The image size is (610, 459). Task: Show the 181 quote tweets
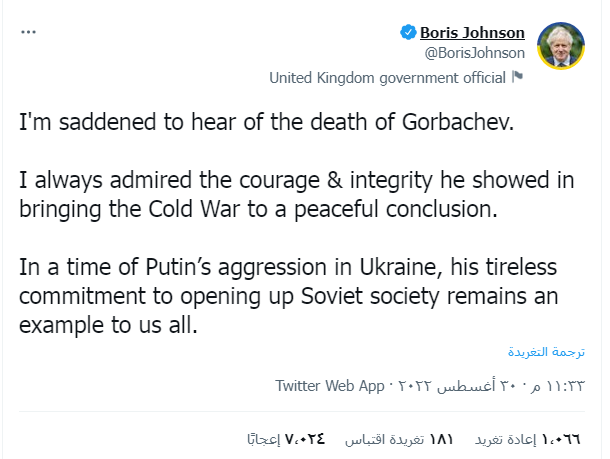(399, 439)
